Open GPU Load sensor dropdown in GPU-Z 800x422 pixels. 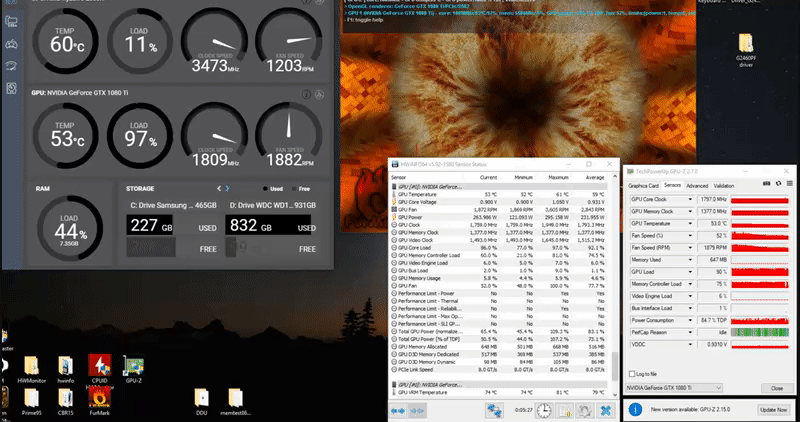coord(690,272)
